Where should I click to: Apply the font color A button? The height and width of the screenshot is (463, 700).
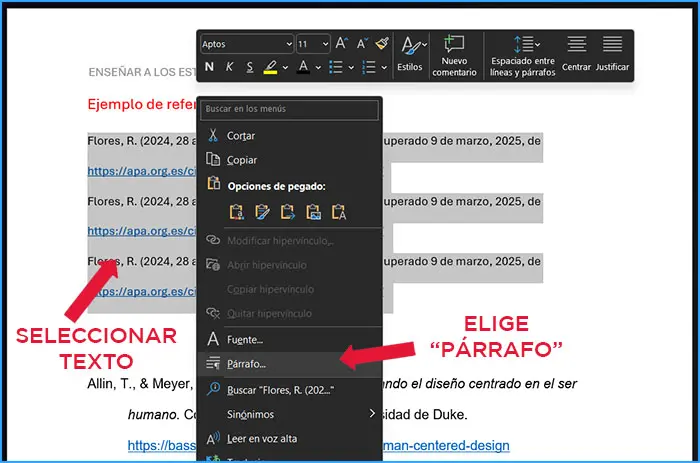click(x=304, y=67)
